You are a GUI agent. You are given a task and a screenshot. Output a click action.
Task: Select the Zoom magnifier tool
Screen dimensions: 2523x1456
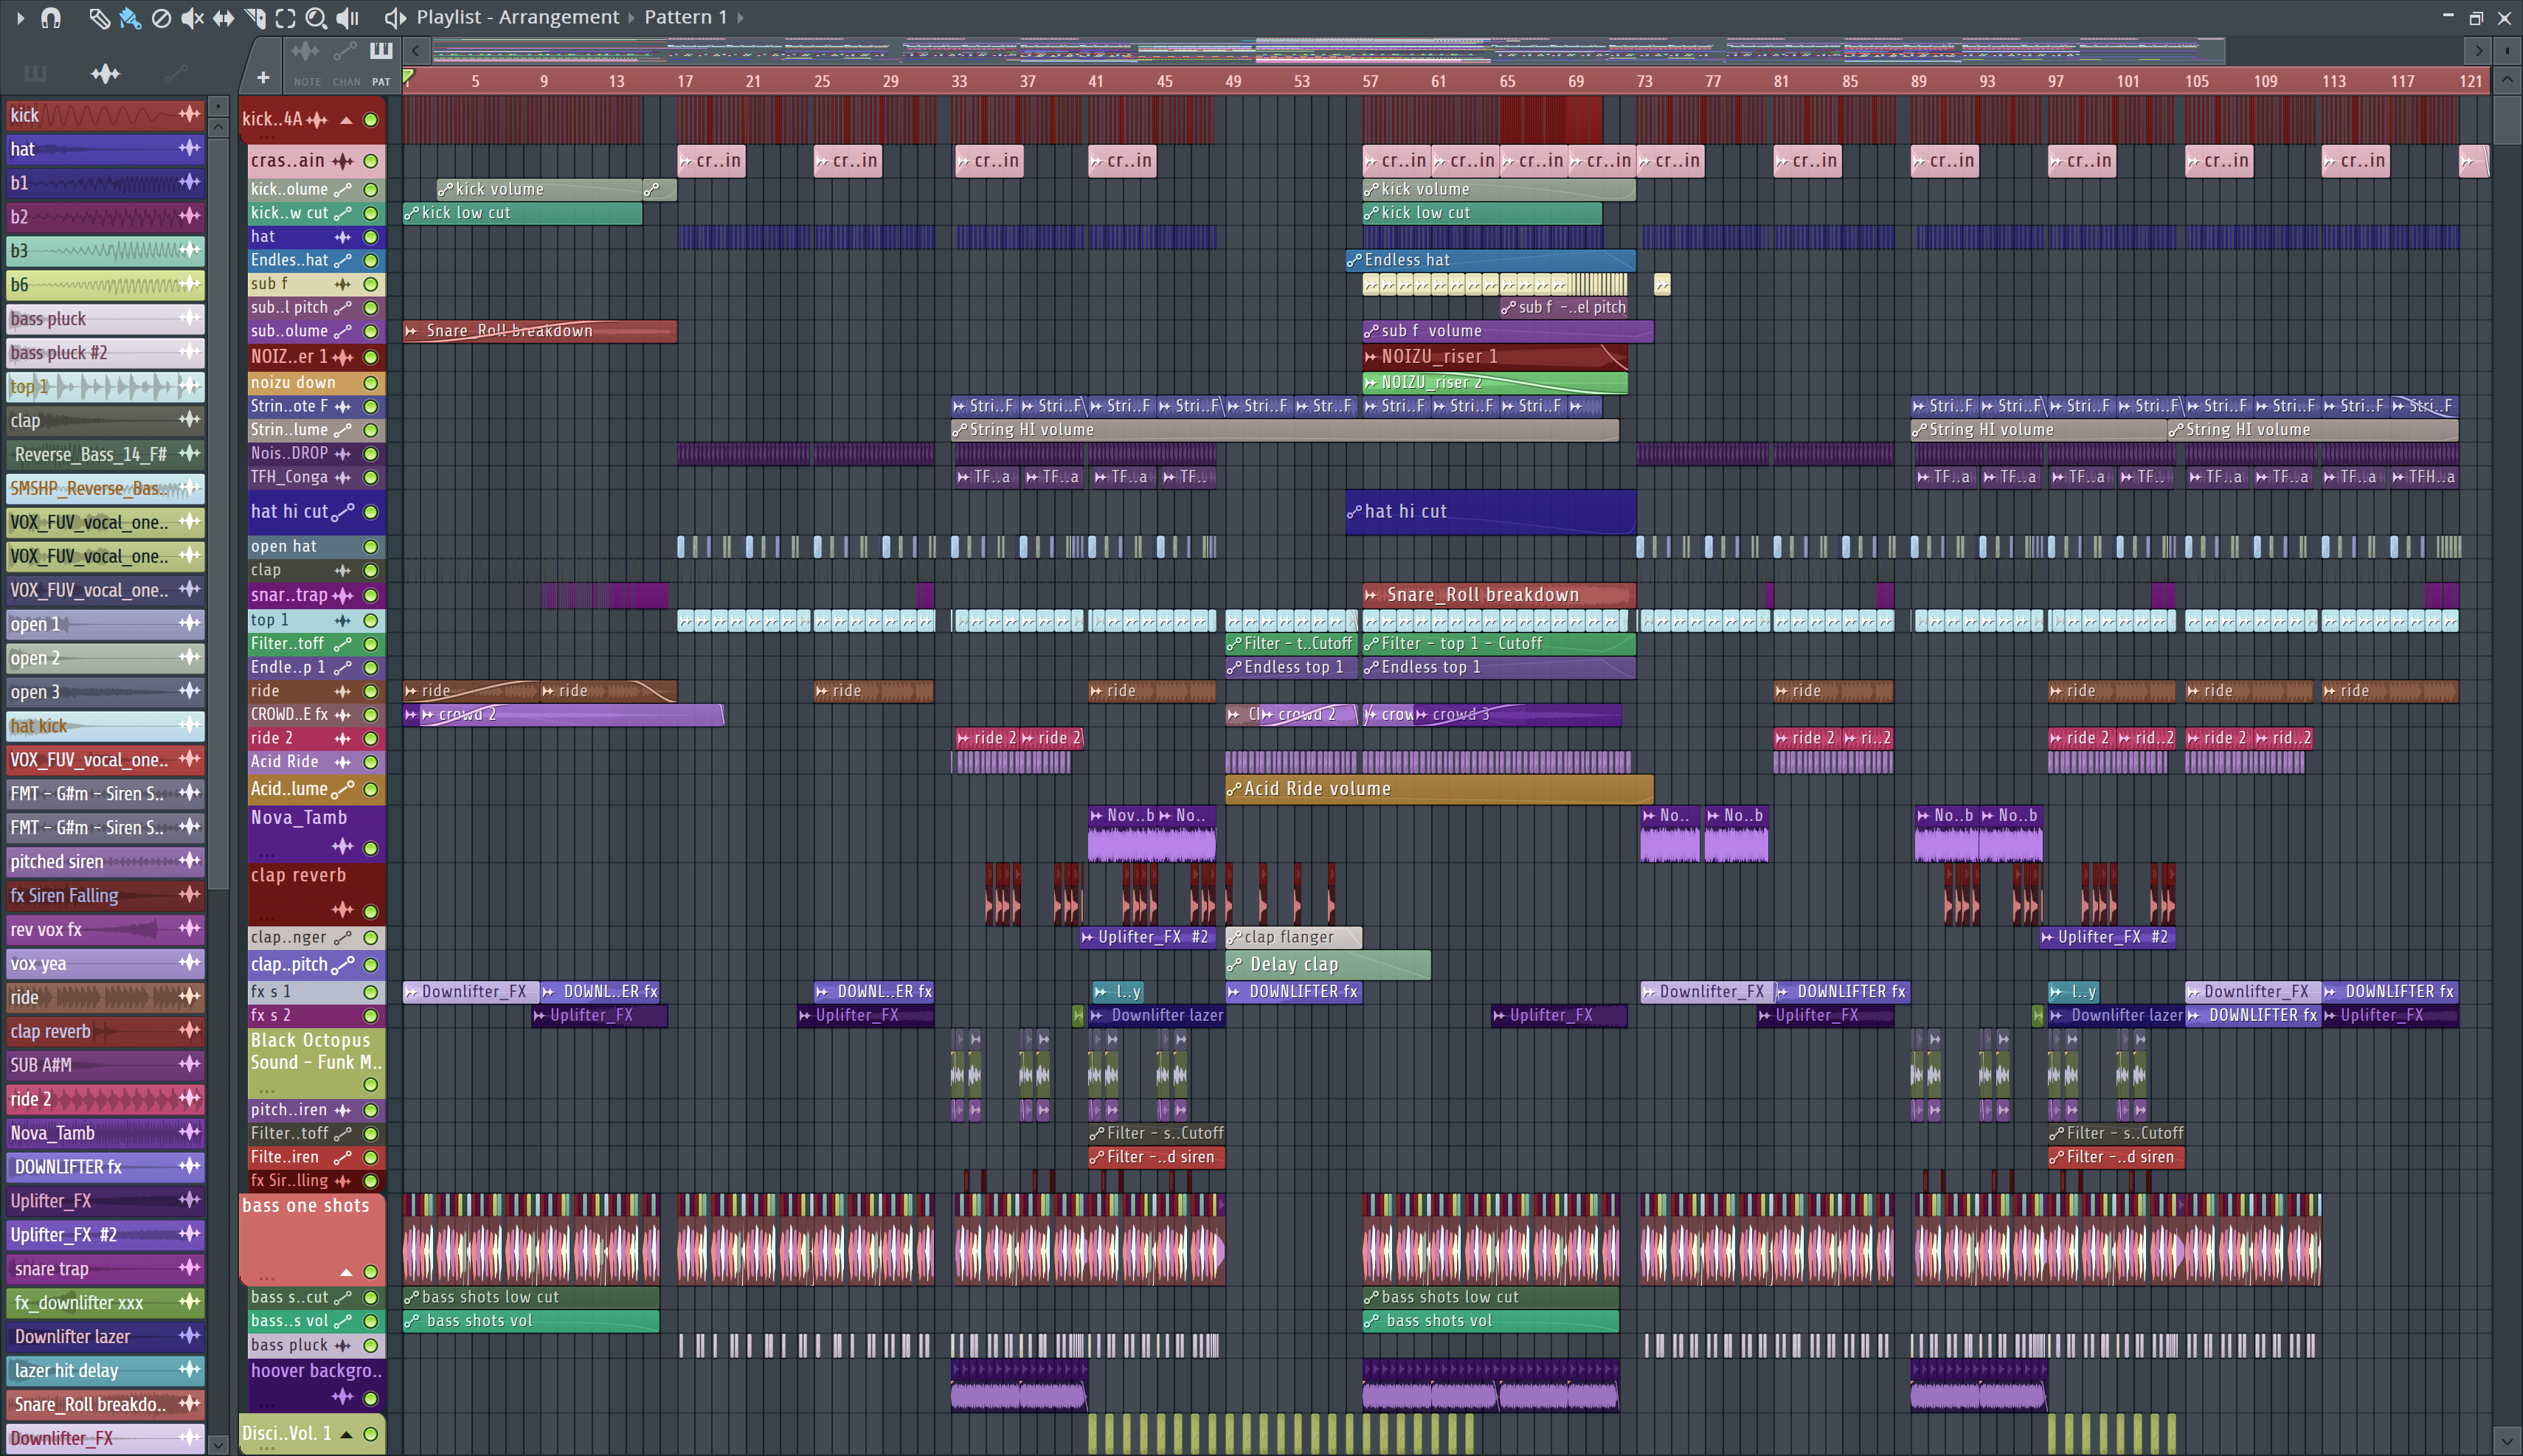(x=316, y=17)
